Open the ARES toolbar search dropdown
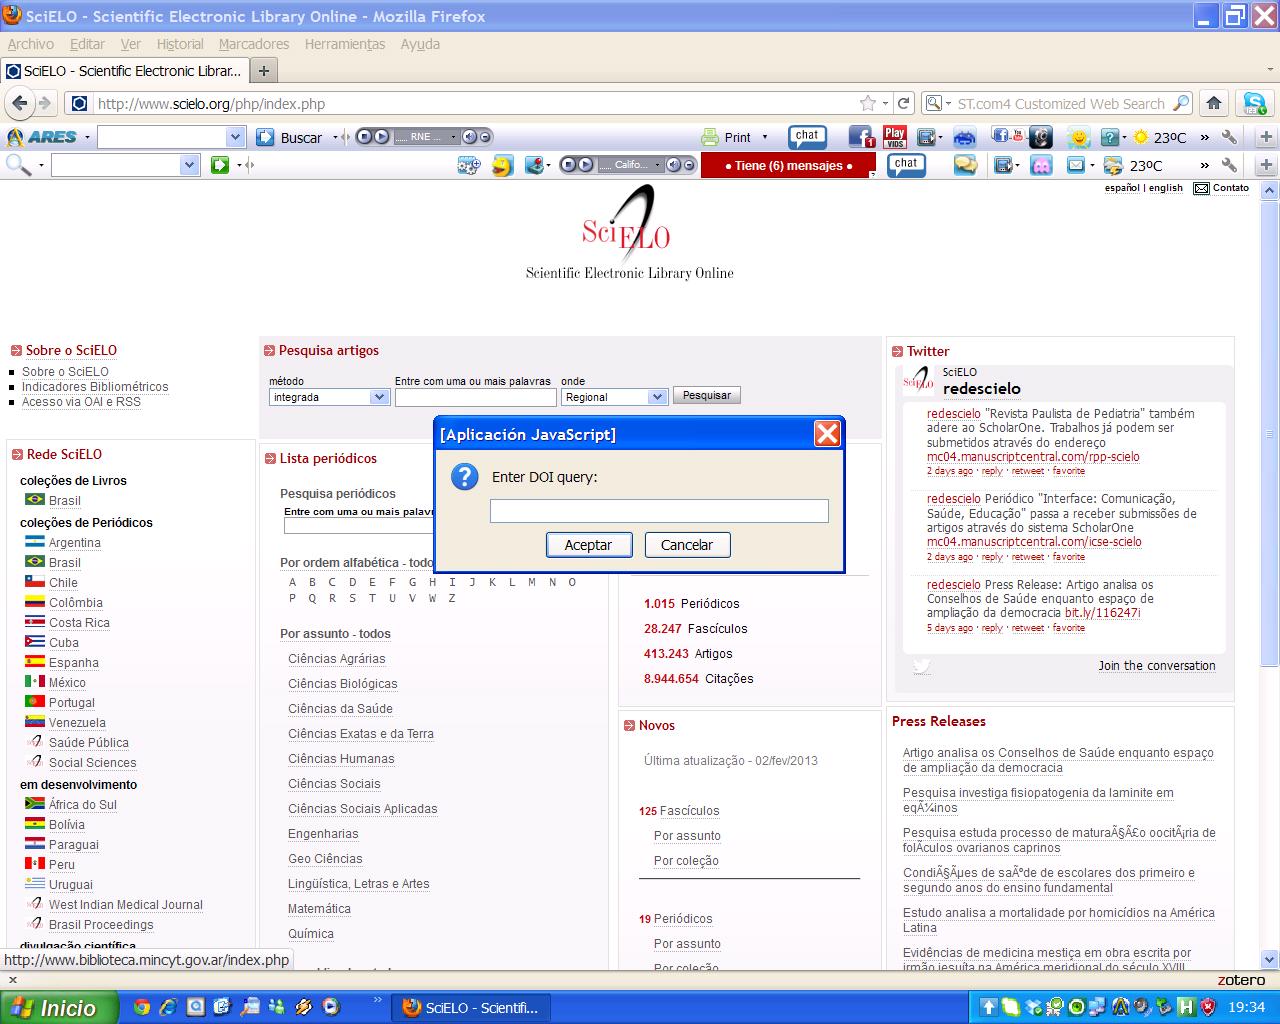The height and width of the screenshot is (1024, 1280). (x=235, y=137)
